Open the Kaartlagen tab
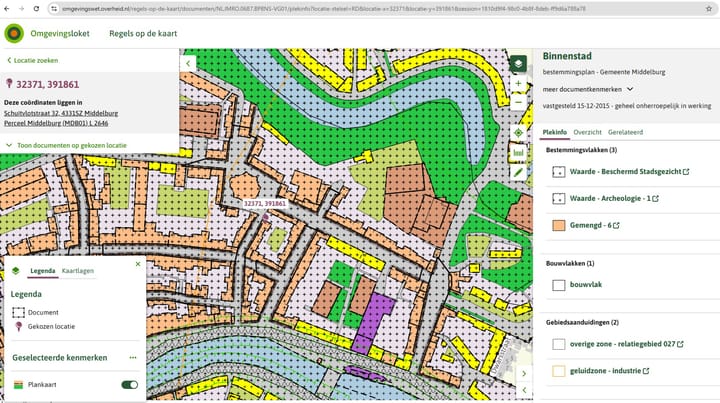Screen dimensions: 720x403 [78, 271]
